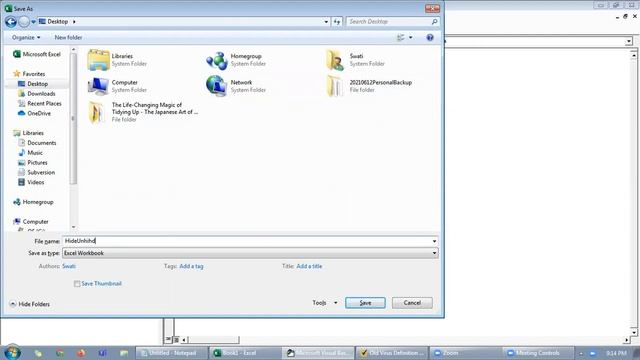Open the Tools dropdown

tap(325, 303)
